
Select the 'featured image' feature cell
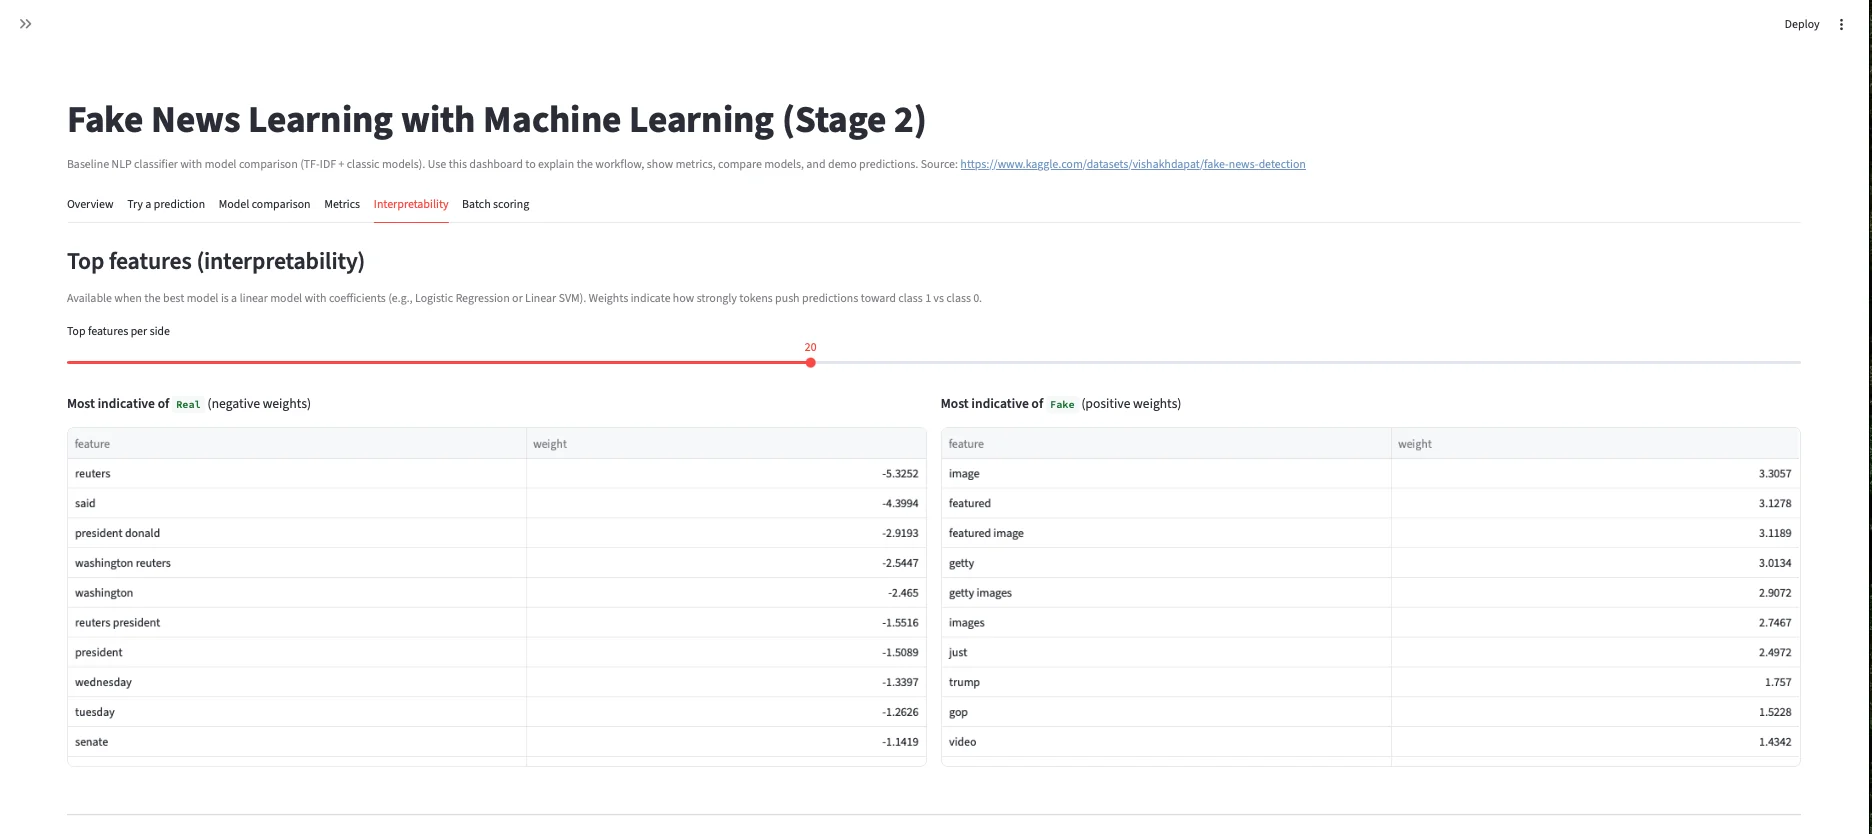[1166, 533]
